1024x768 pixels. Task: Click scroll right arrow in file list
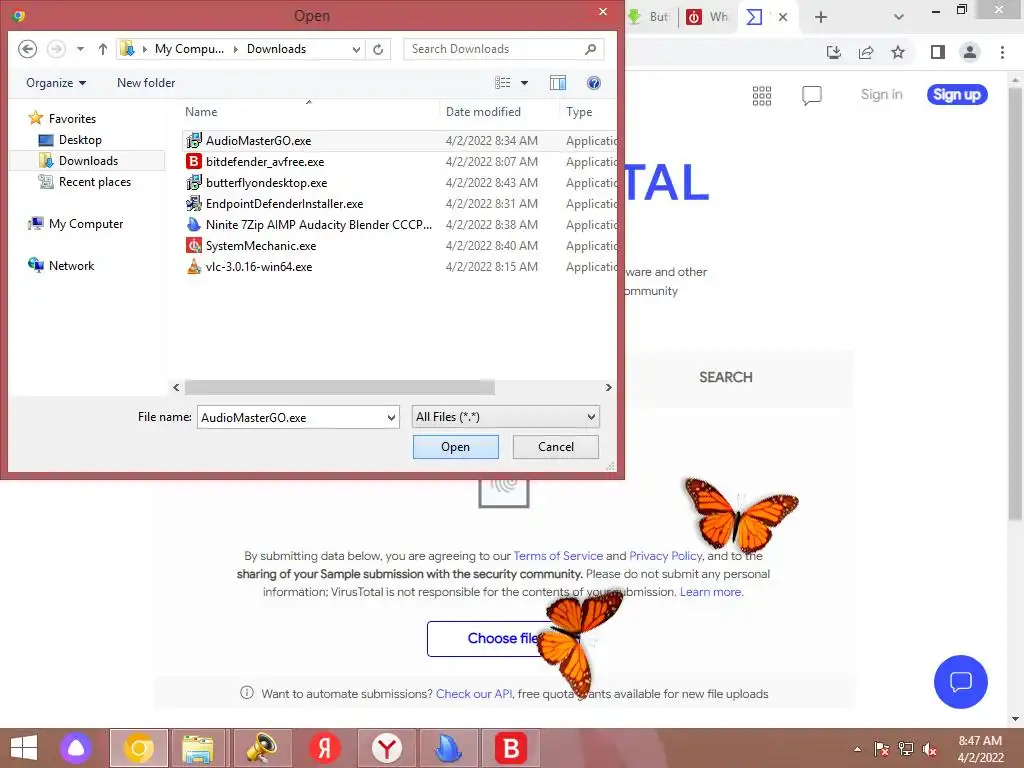[609, 387]
